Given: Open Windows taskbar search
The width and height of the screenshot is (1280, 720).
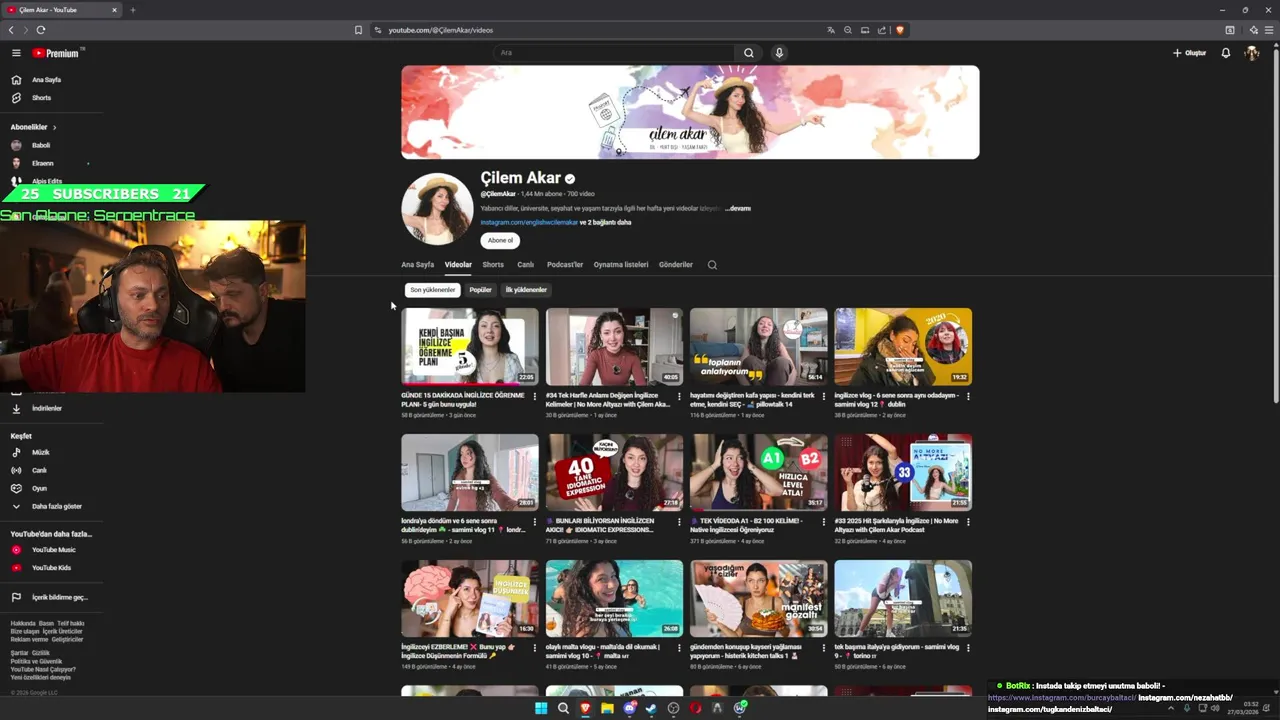Looking at the screenshot, I should coord(563,708).
